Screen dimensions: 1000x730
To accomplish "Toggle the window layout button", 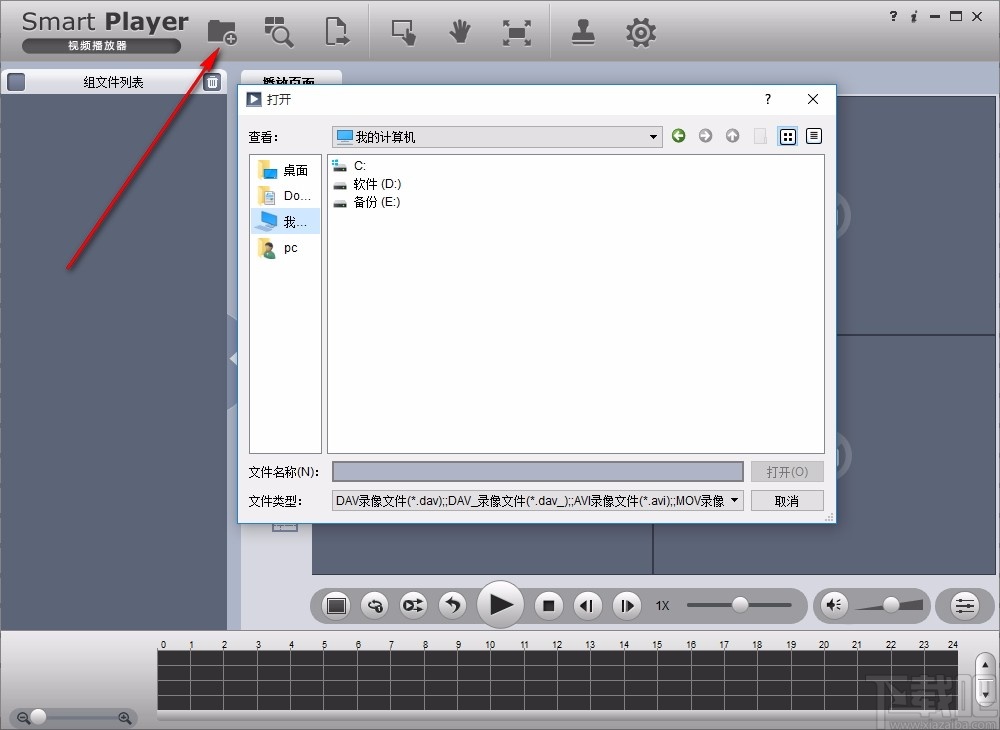I will 337,605.
